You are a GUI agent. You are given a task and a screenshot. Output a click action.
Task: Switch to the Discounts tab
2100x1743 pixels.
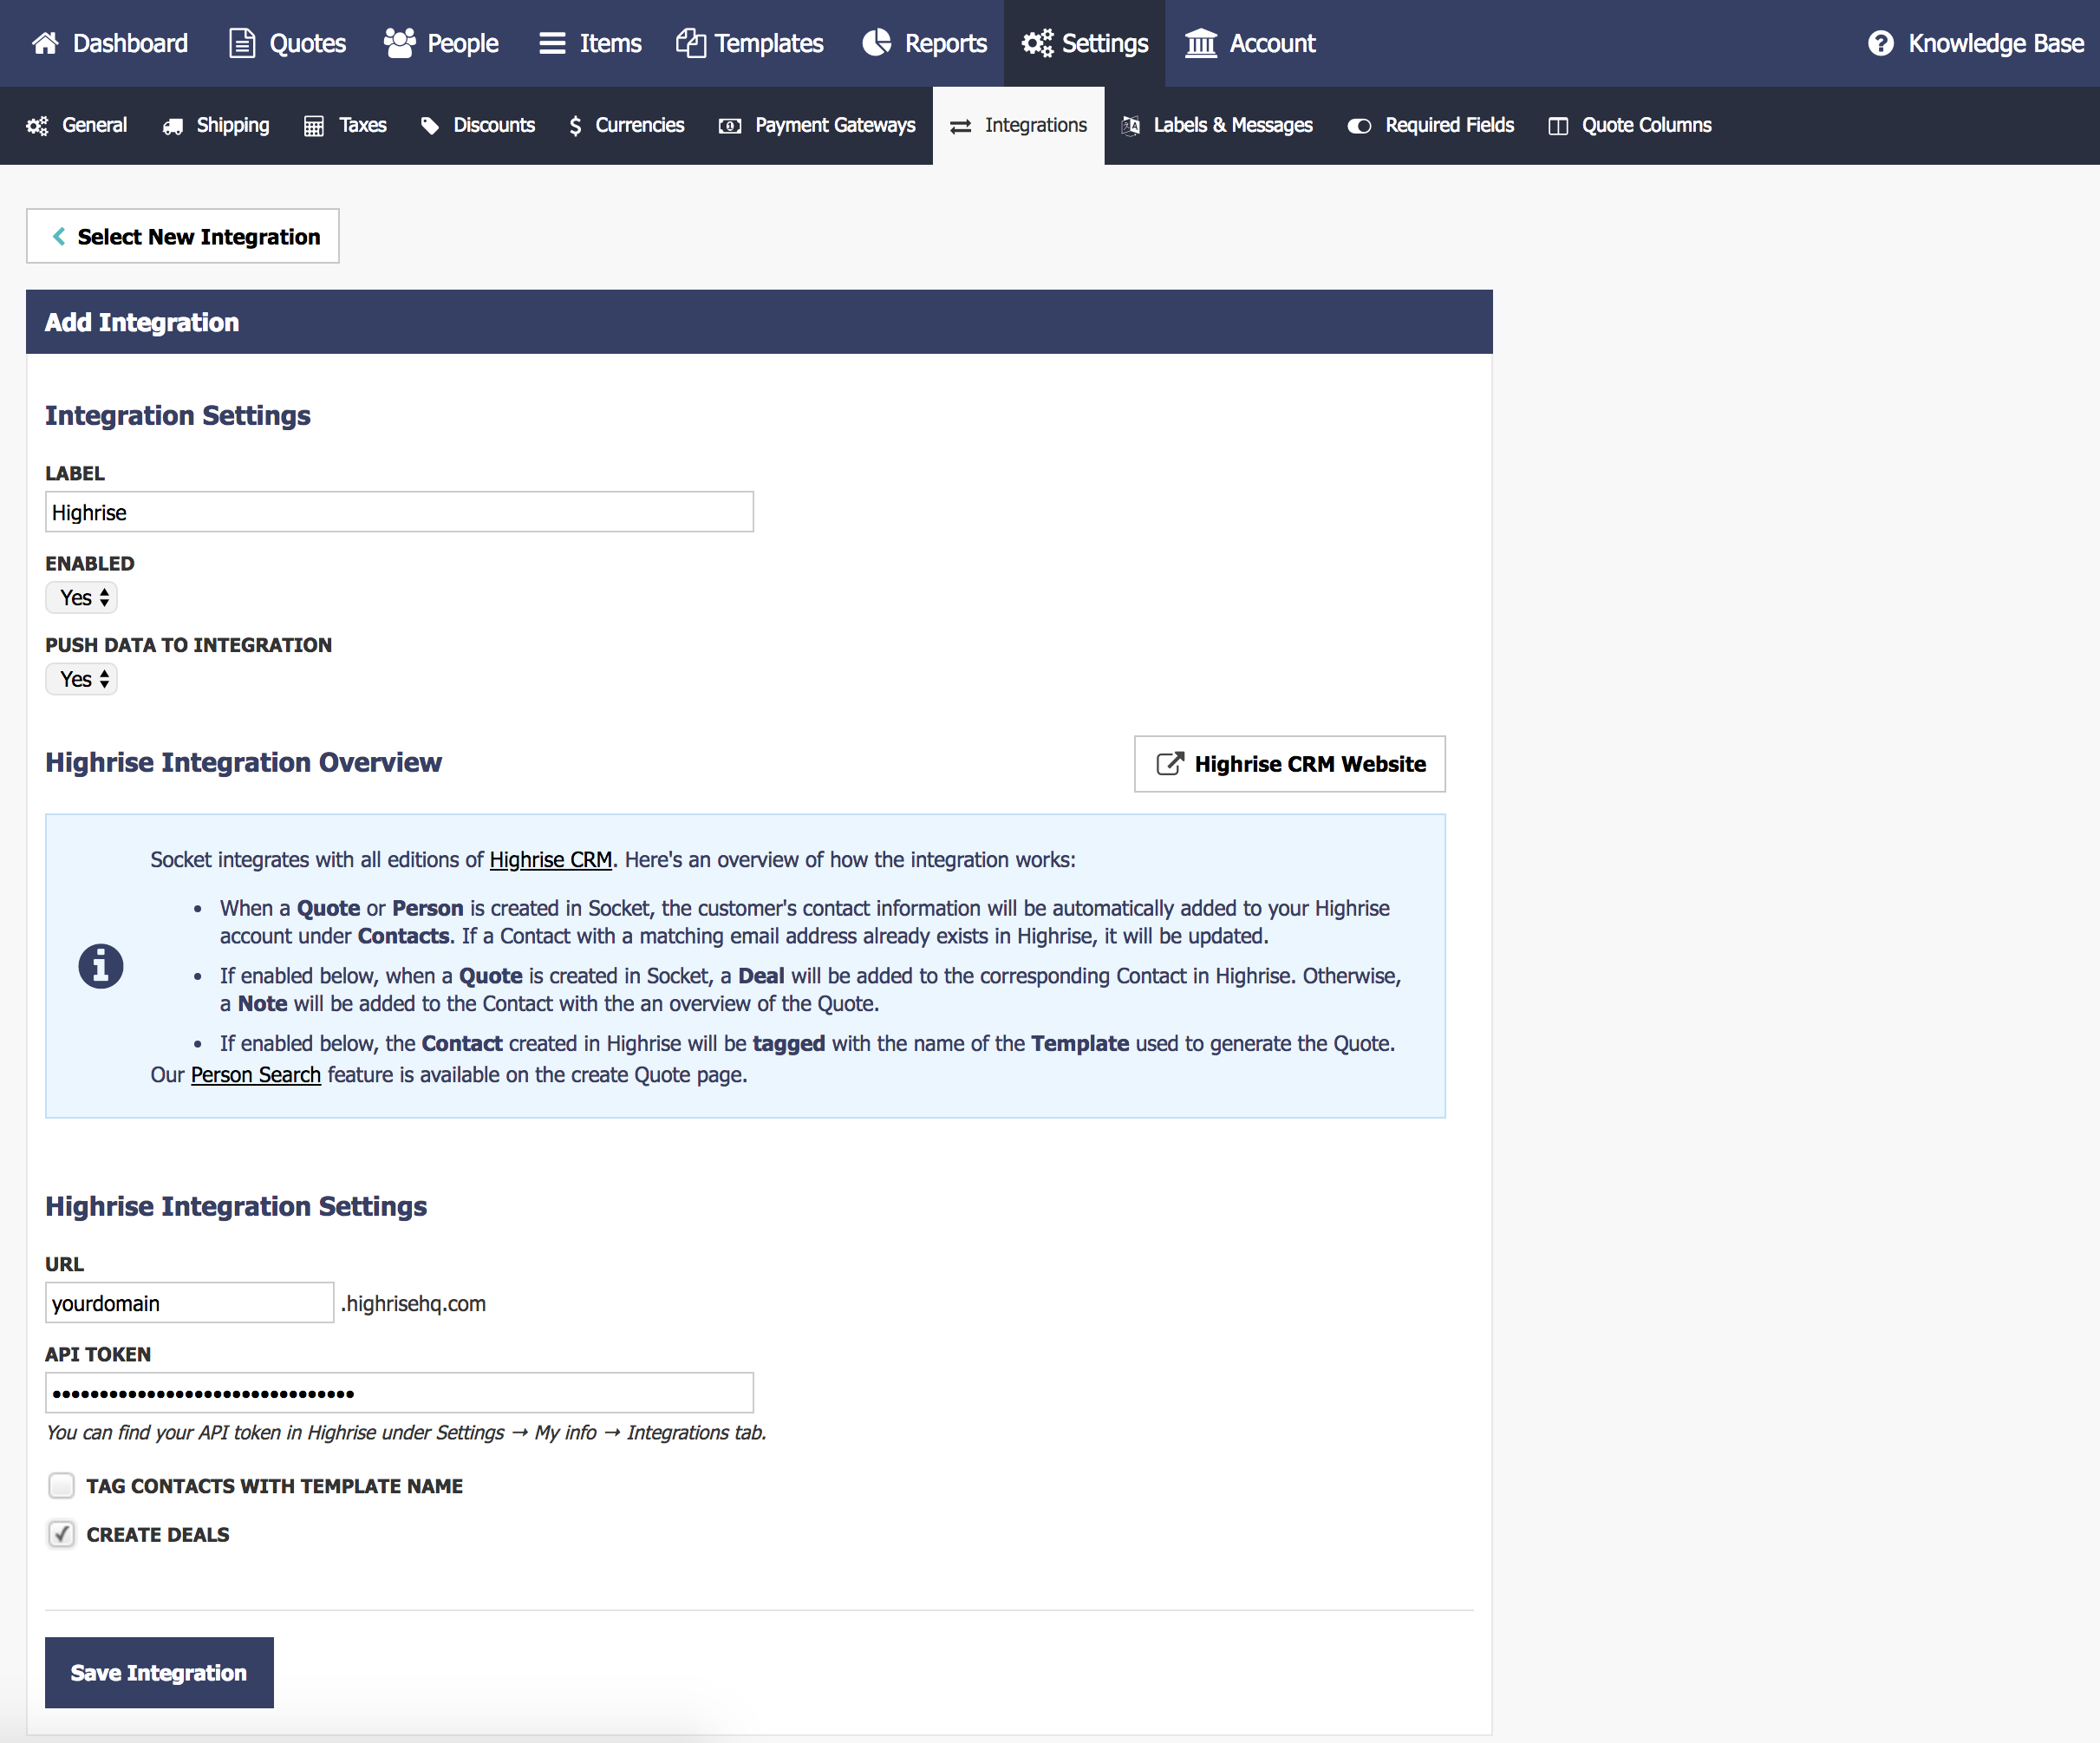478,126
